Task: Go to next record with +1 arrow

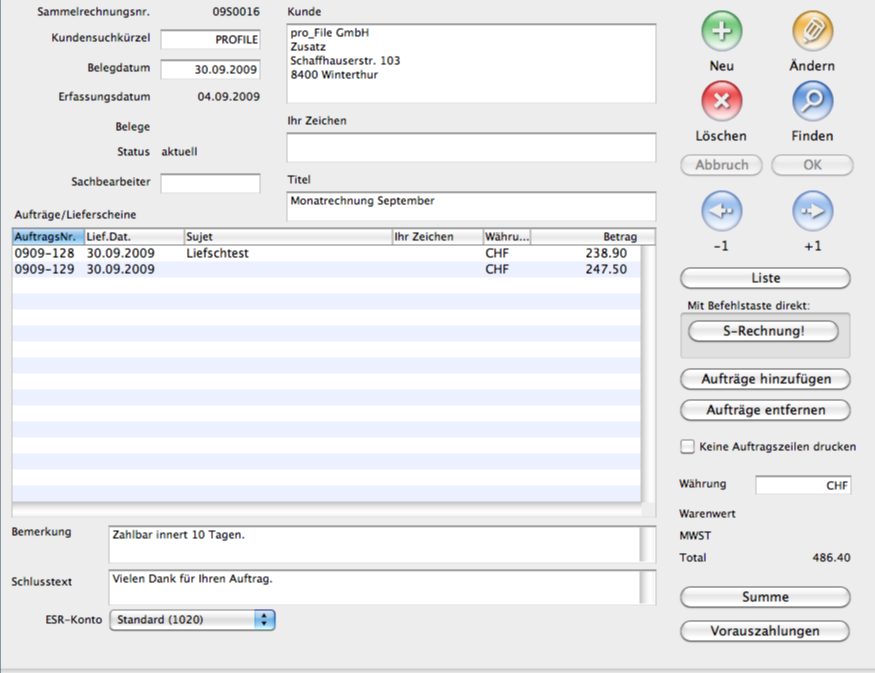Action: coord(812,211)
